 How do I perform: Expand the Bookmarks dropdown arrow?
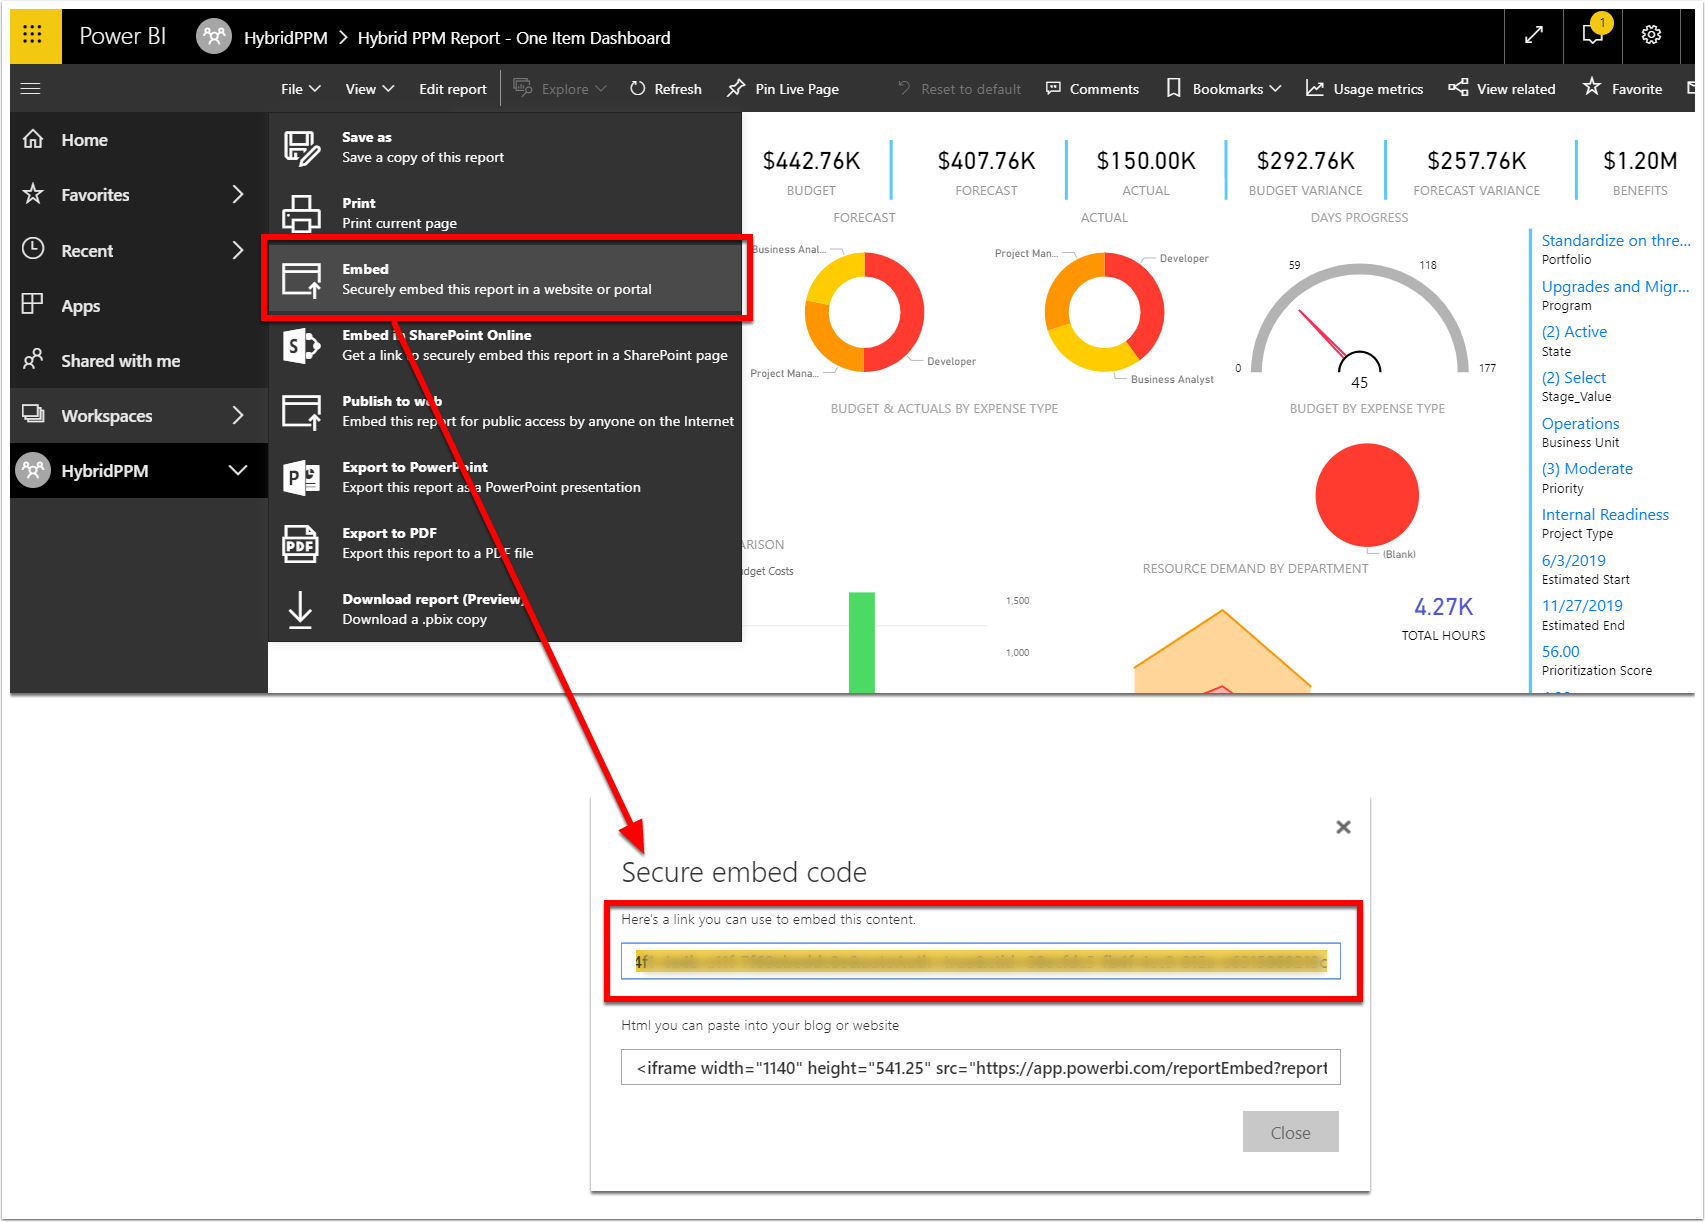[1276, 88]
